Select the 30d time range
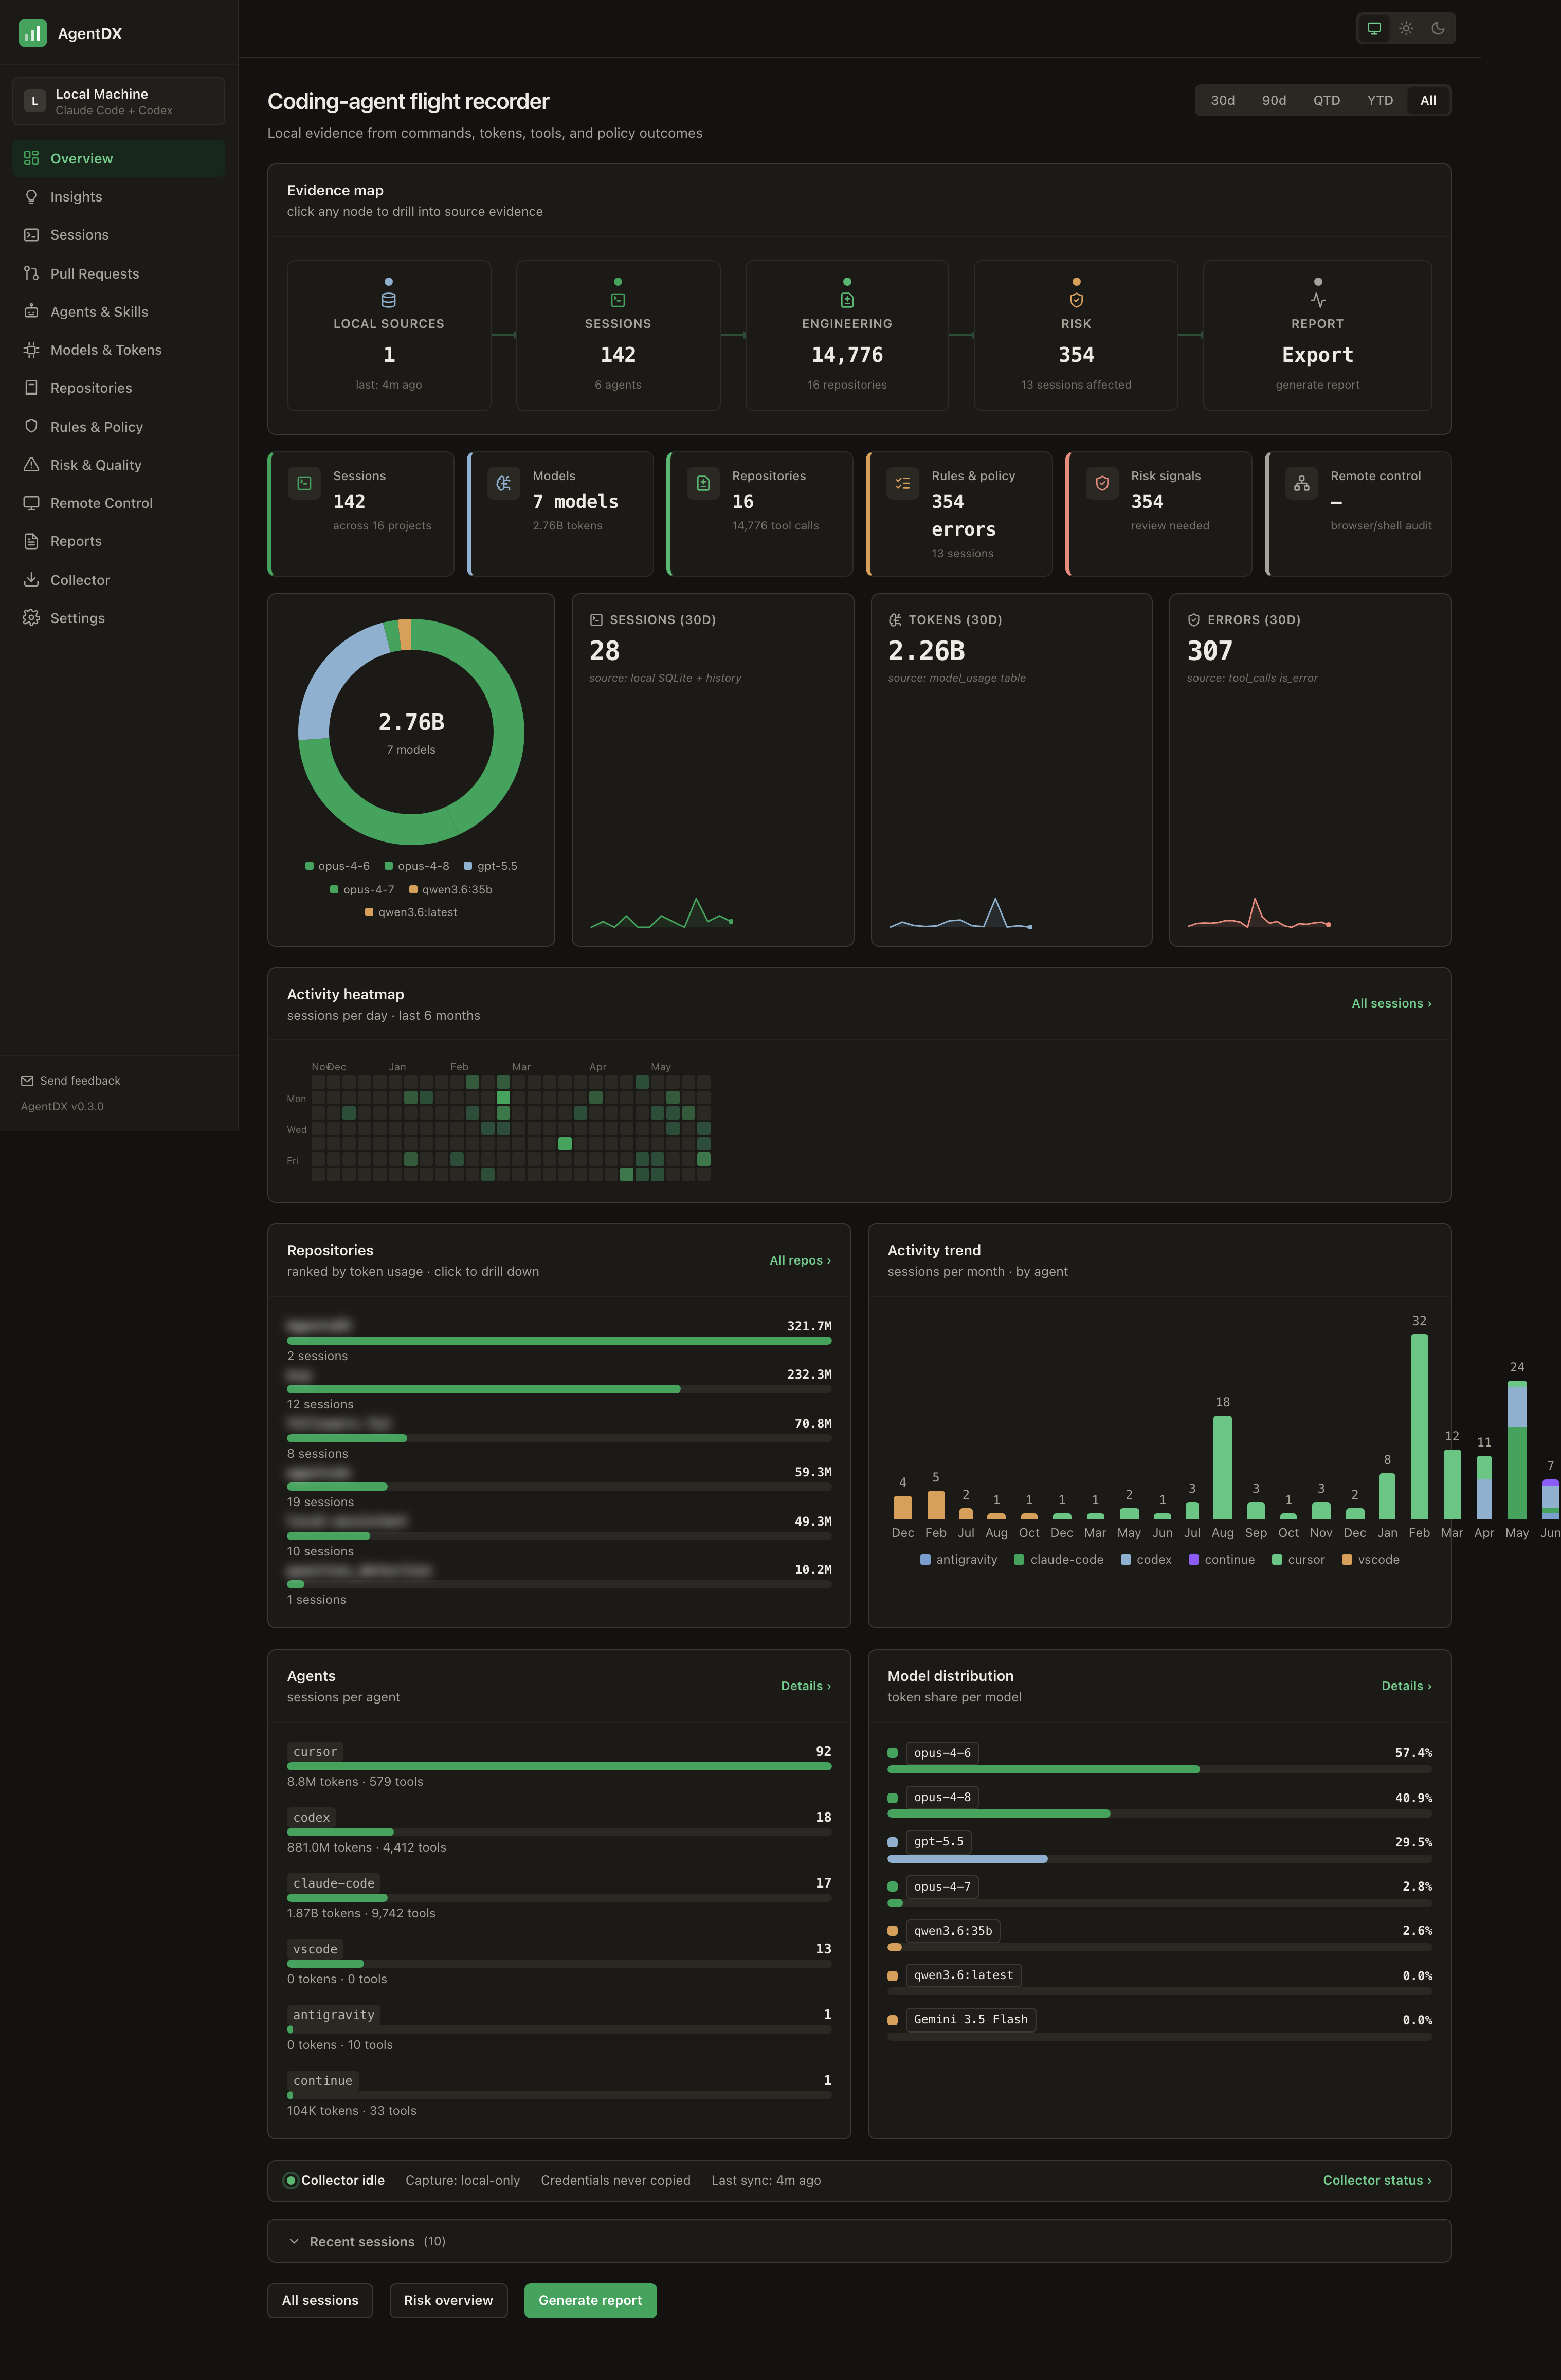Image resolution: width=1561 pixels, height=2380 pixels. [x=1223, y=100]
